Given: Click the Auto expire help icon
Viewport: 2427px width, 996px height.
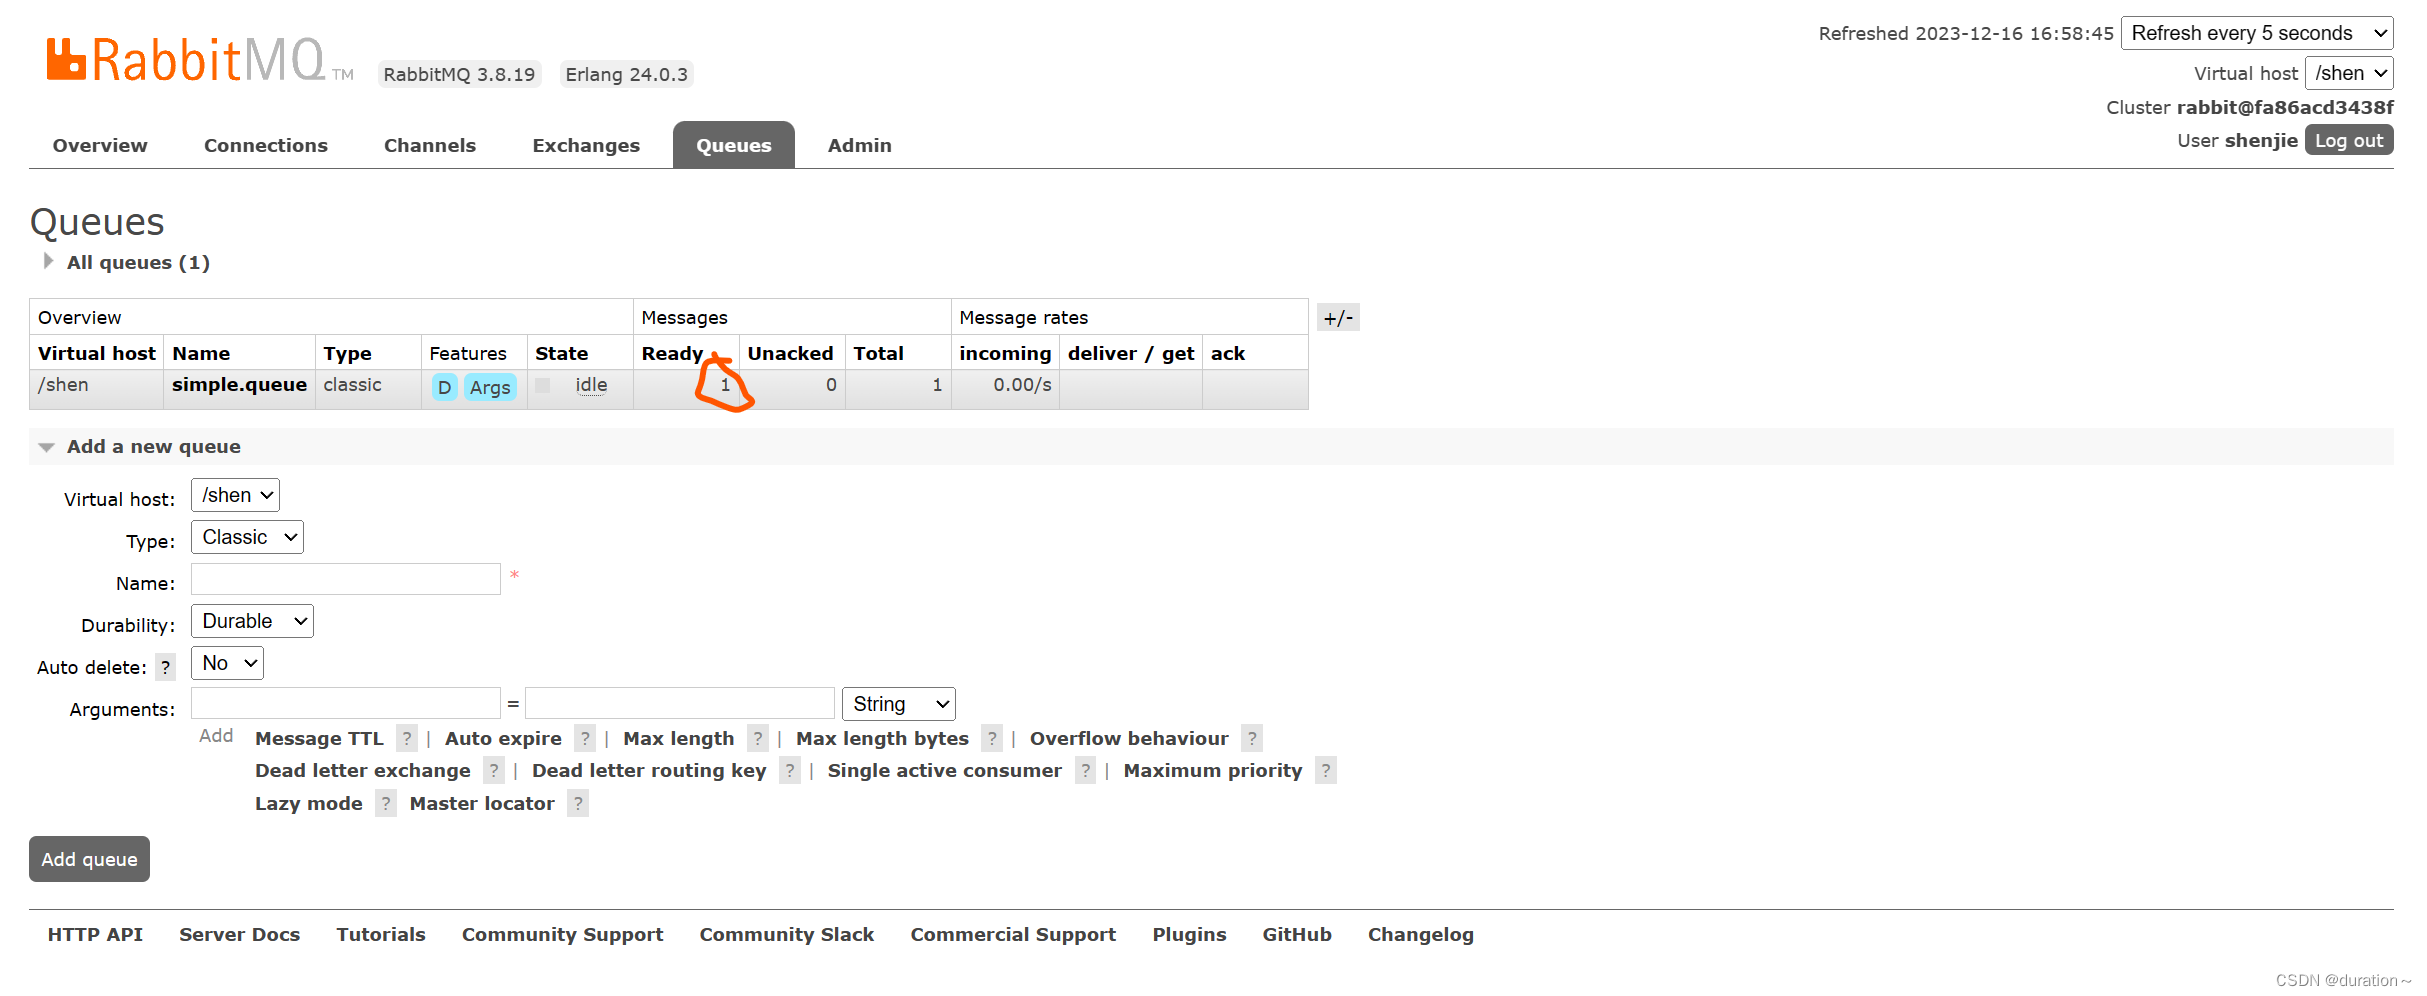Looking at the screenshot, I should 585,738.
